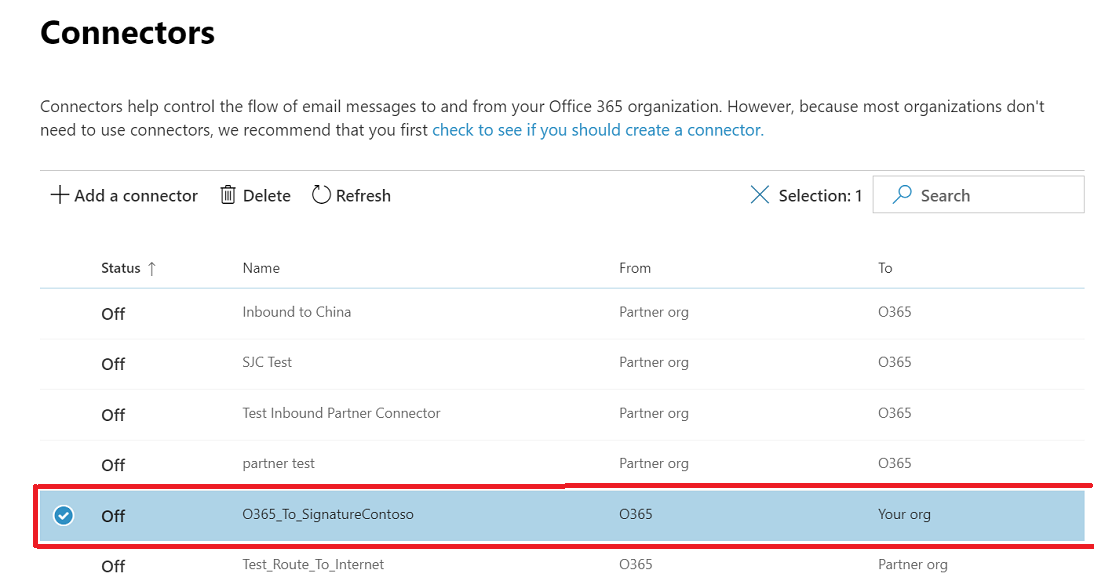
Task: Click the Selection: 1 indicator text
Action: tap(820, 196)
